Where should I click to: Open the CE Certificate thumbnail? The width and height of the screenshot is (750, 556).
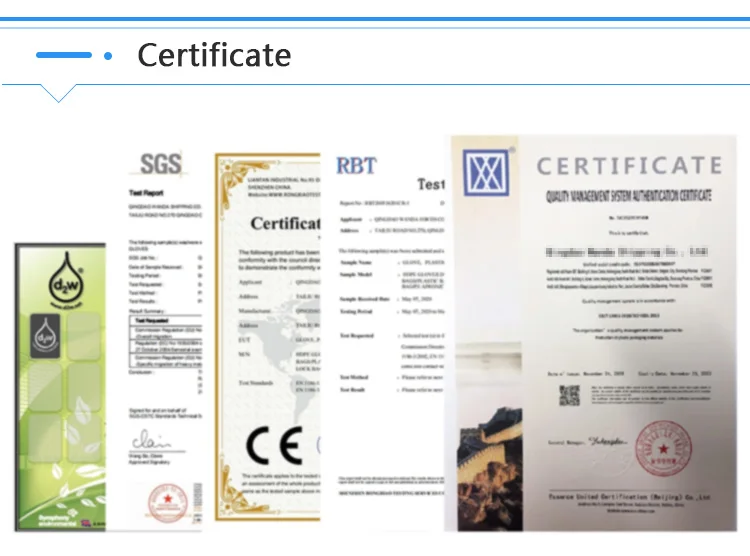click(267, 337)
